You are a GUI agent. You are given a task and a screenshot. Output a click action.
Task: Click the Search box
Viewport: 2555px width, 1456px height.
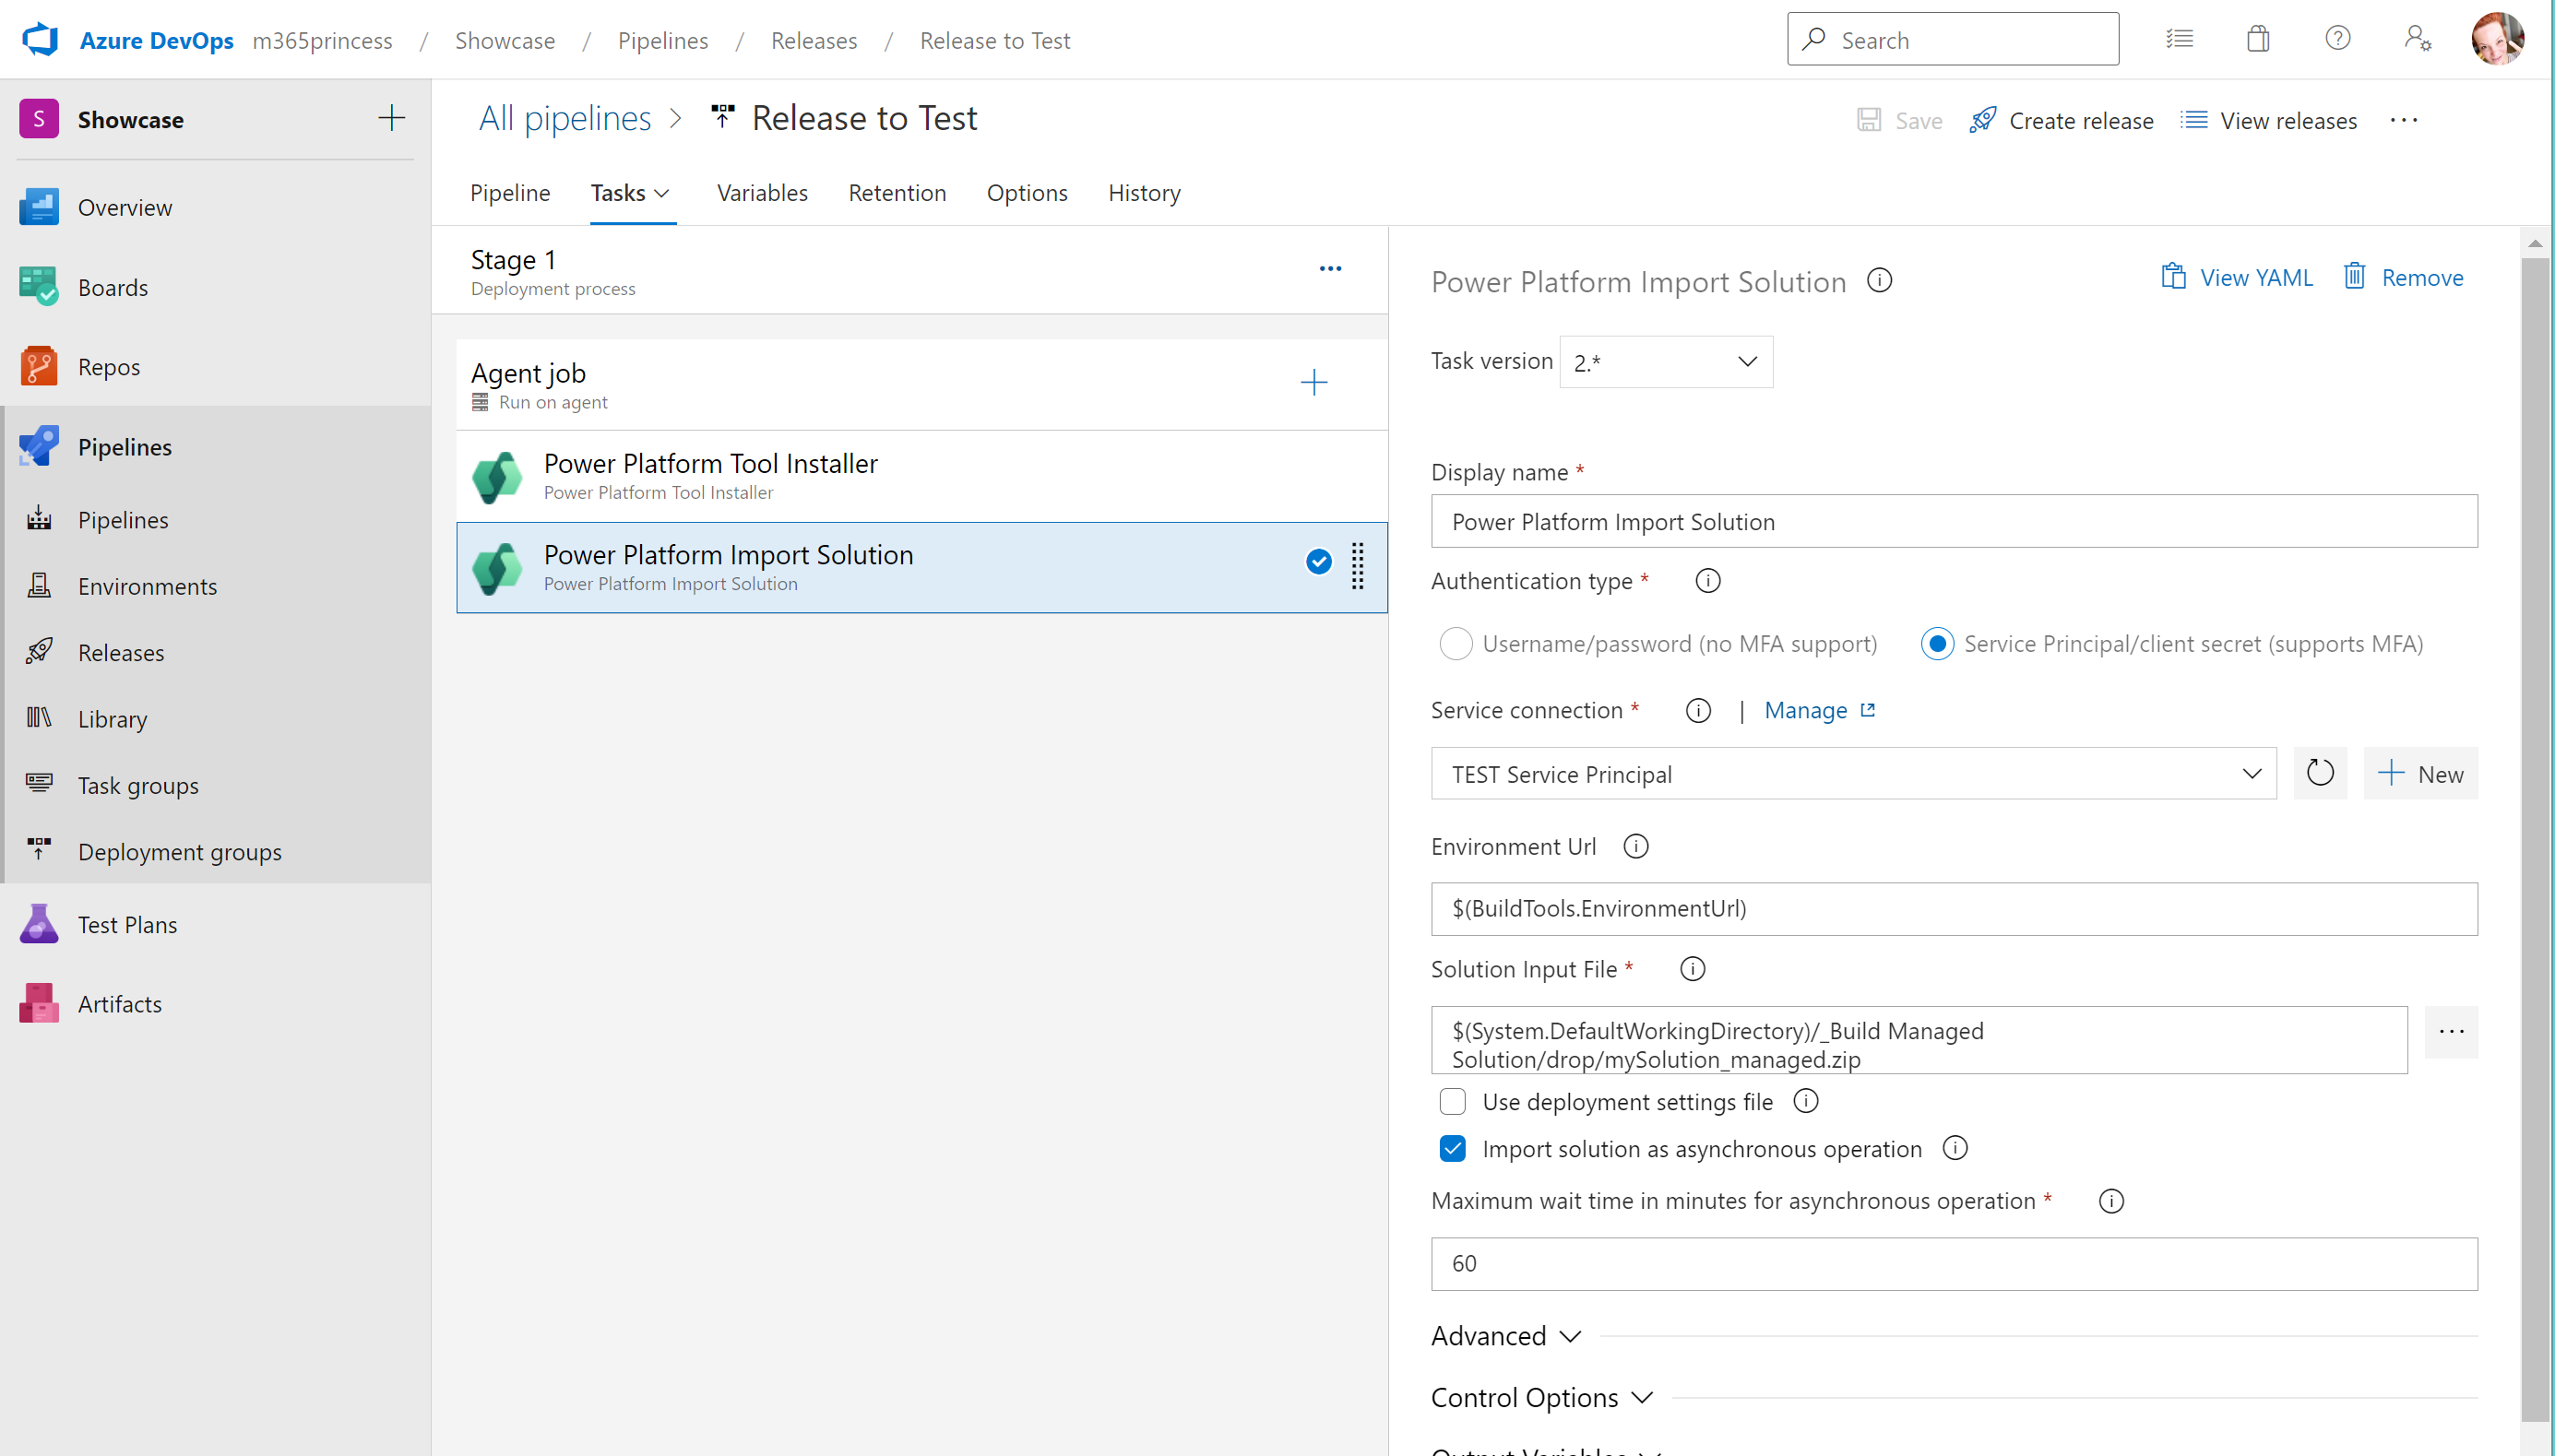click(x=1952, y=39)
